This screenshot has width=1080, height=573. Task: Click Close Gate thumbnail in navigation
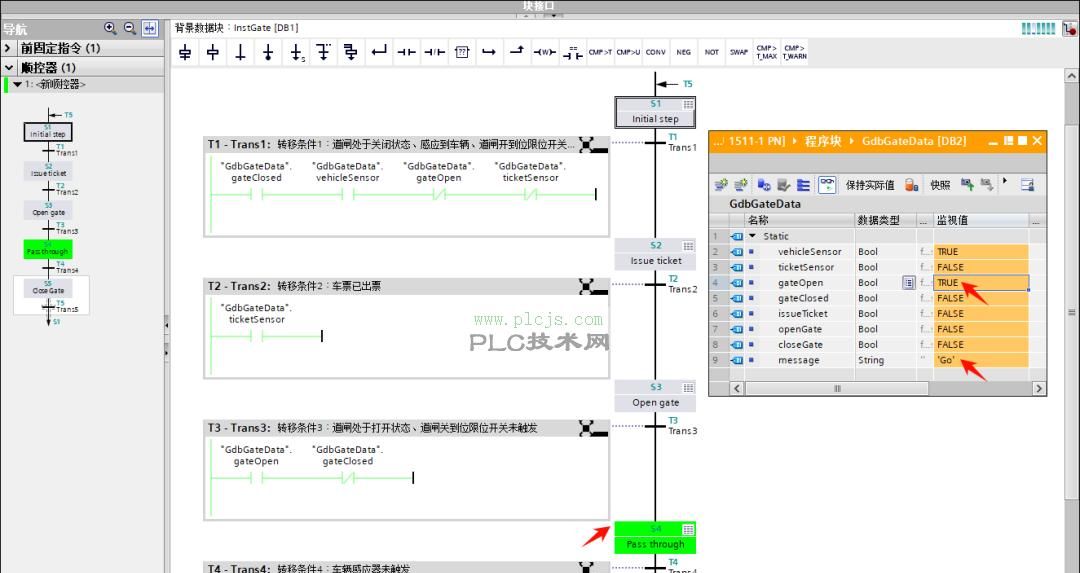coord(48,288)
